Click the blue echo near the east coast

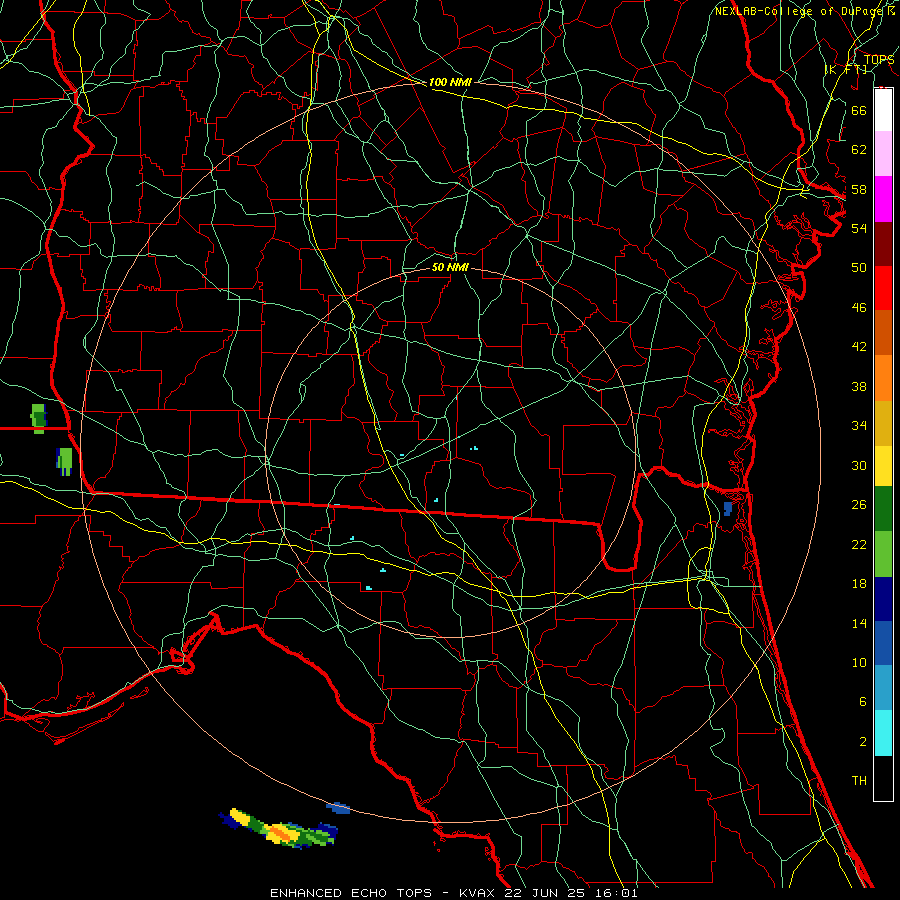tap(728, 509)
